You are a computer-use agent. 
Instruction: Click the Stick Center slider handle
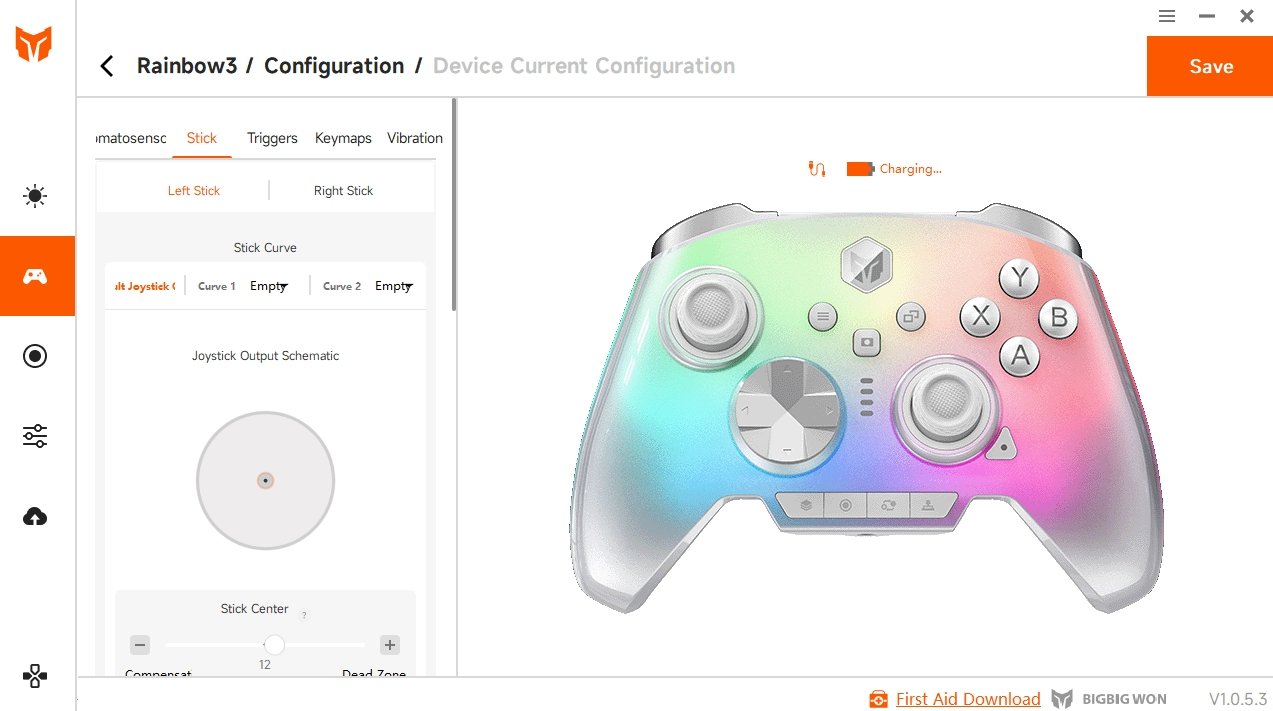click(274, 645)
